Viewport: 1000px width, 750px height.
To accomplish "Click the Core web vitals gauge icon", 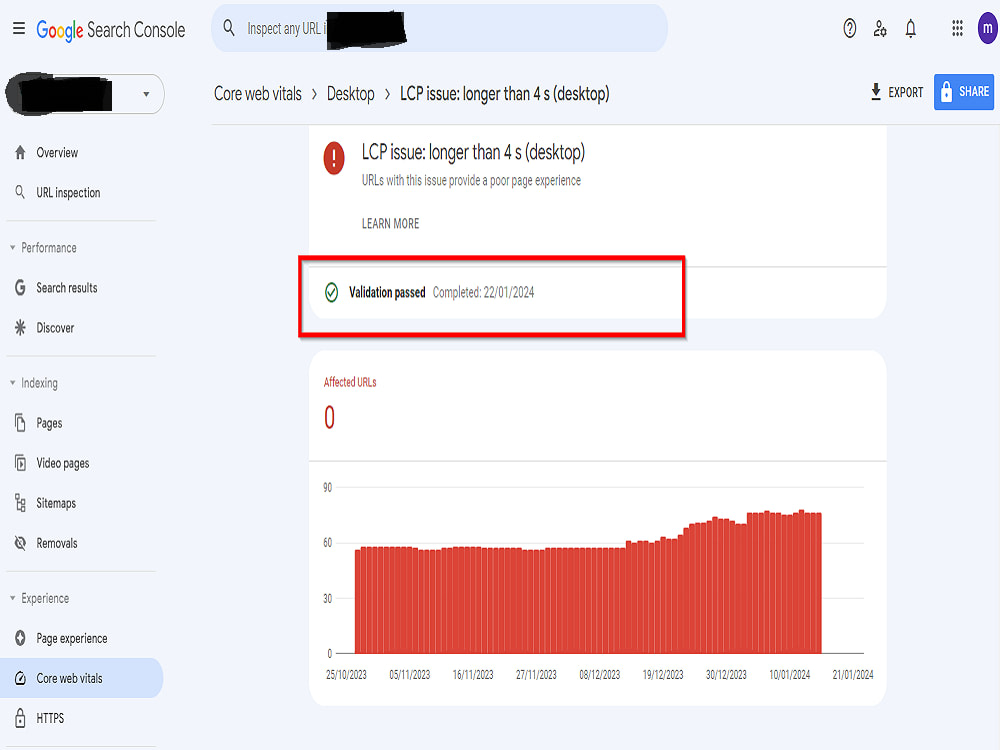I will [x=20, y=678].
